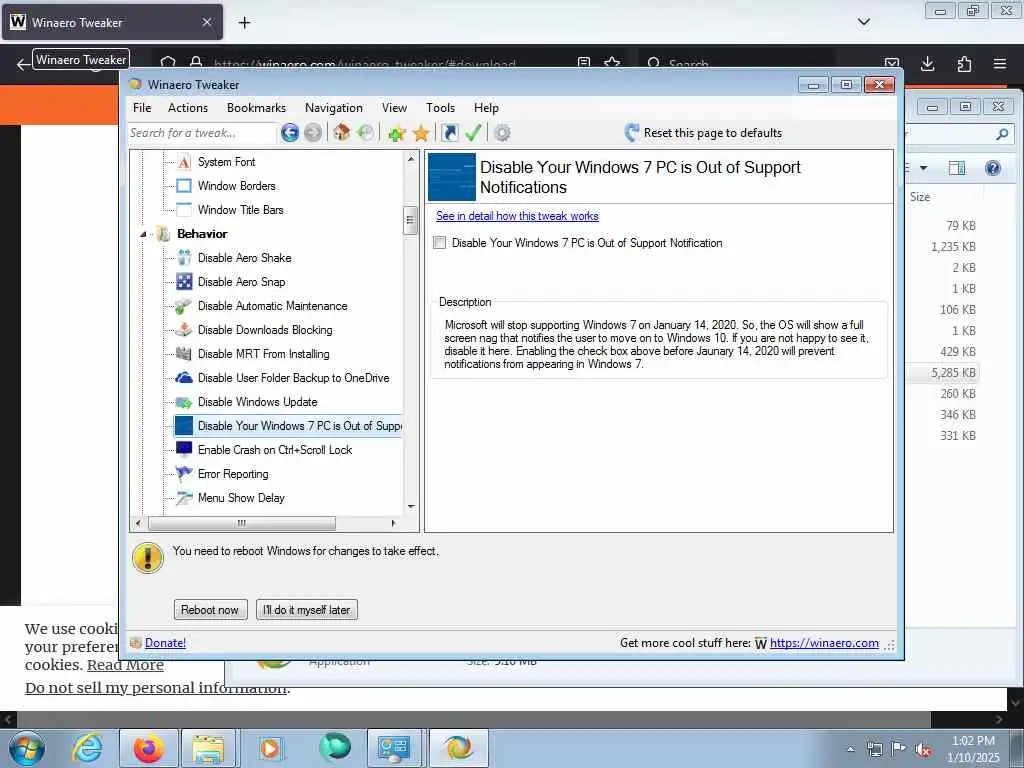This screenshot has width=1024, height=768.
Task: Click the OneDrive cloud icon in tree
Action: 184,377
